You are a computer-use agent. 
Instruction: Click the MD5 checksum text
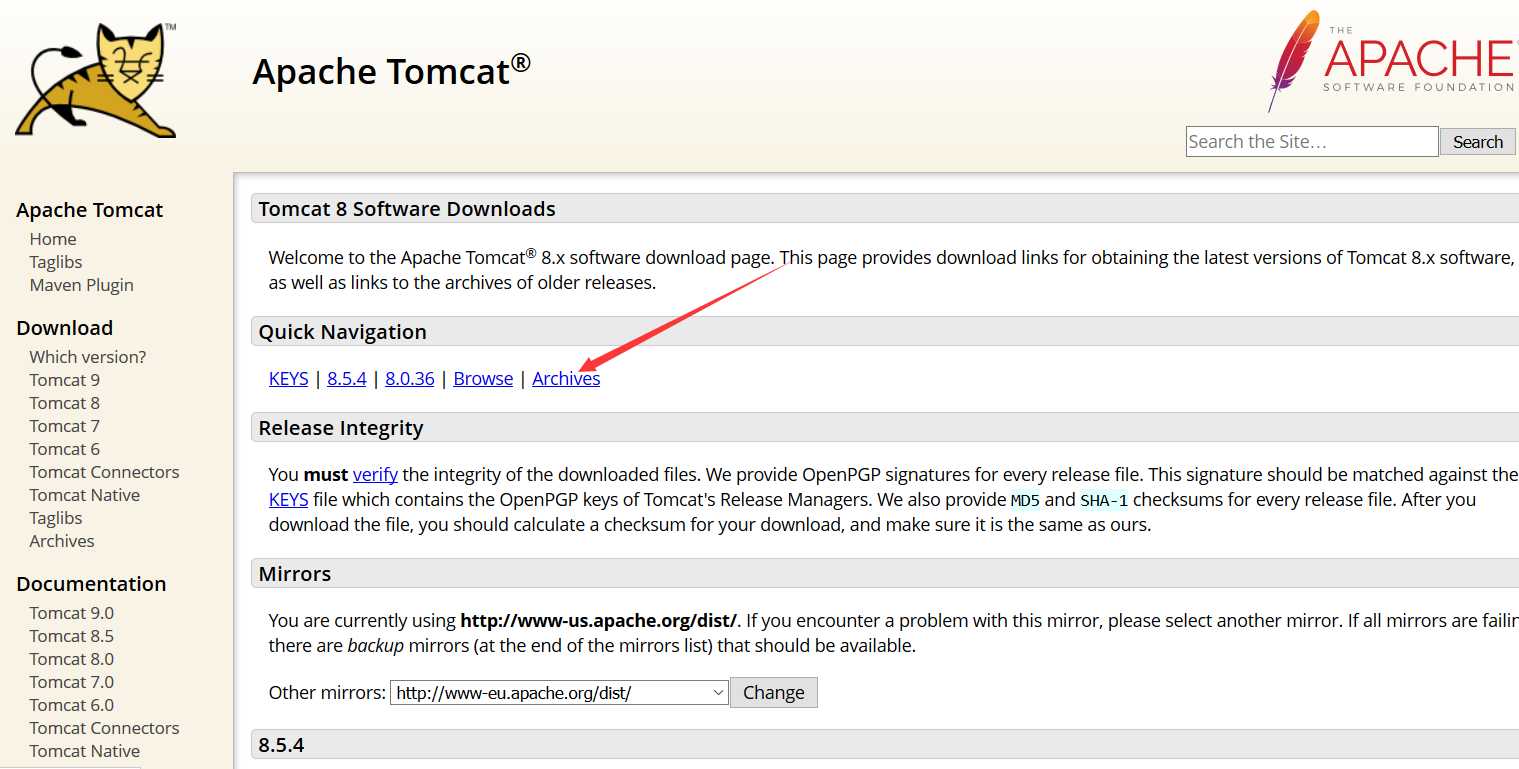point(1025,500)
